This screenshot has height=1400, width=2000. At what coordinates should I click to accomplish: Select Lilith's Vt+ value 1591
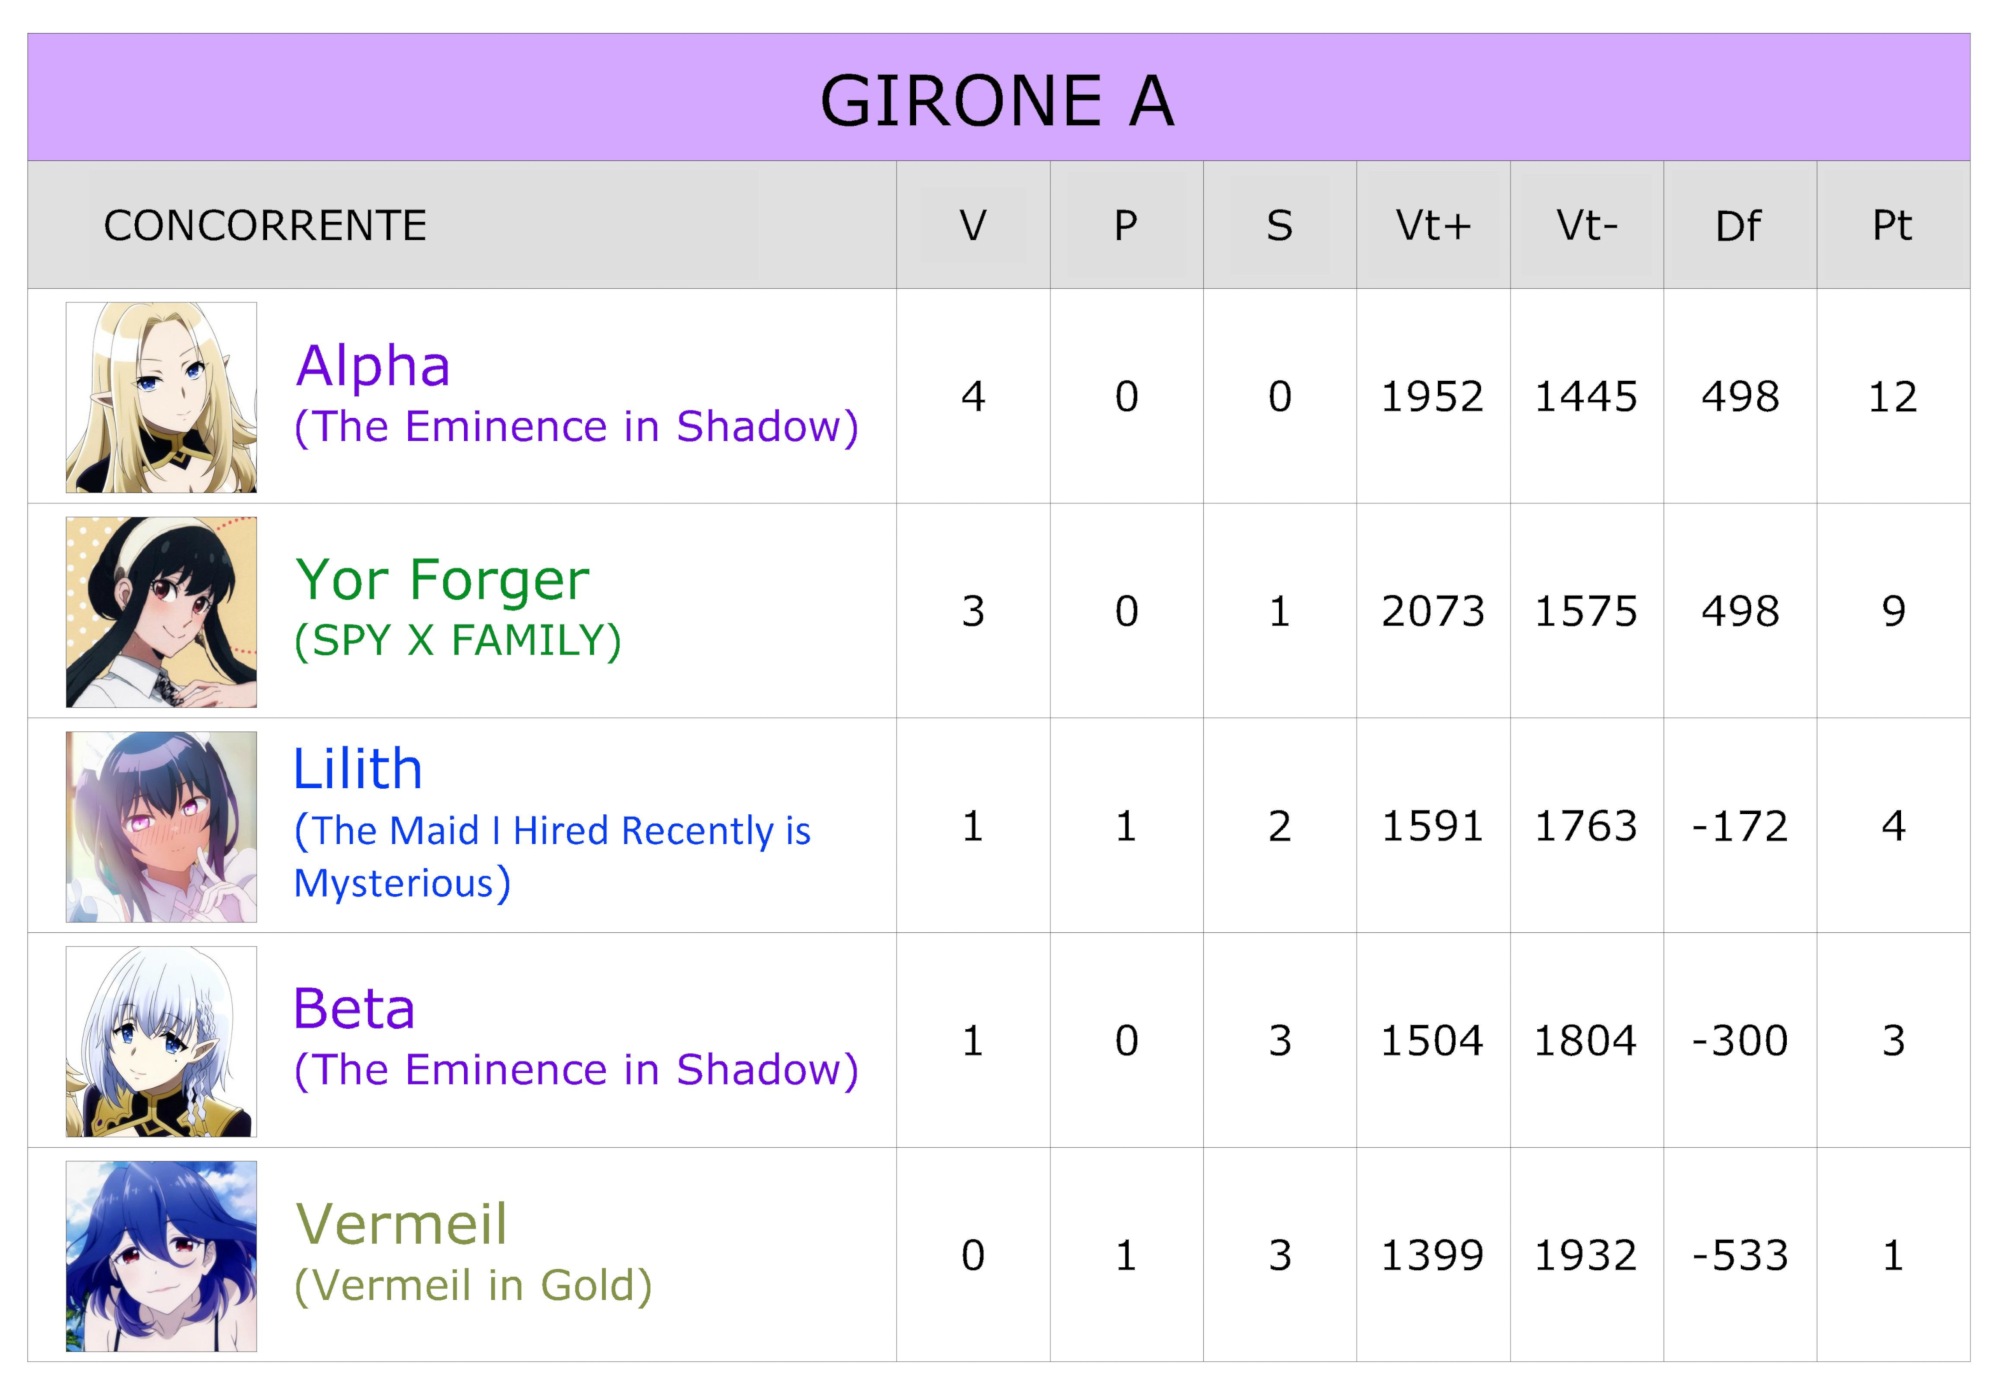click(x=1432, y=826)
